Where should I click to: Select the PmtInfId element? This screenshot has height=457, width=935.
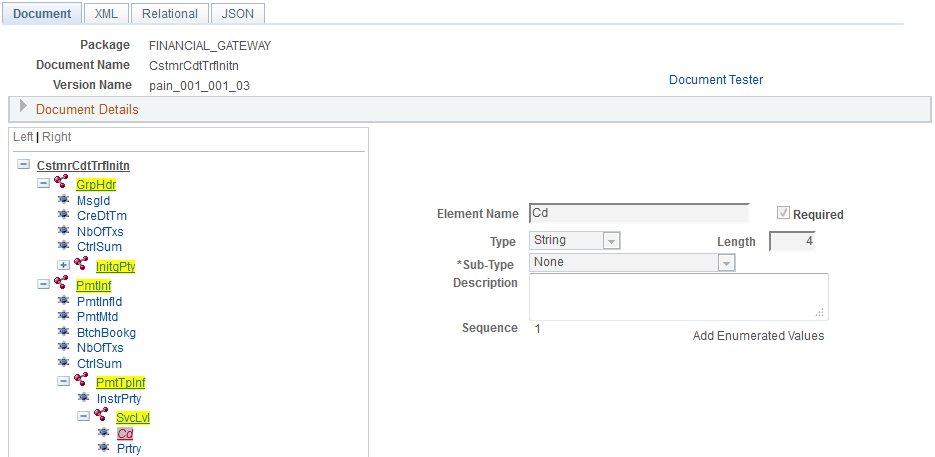[x=100, y=301]
